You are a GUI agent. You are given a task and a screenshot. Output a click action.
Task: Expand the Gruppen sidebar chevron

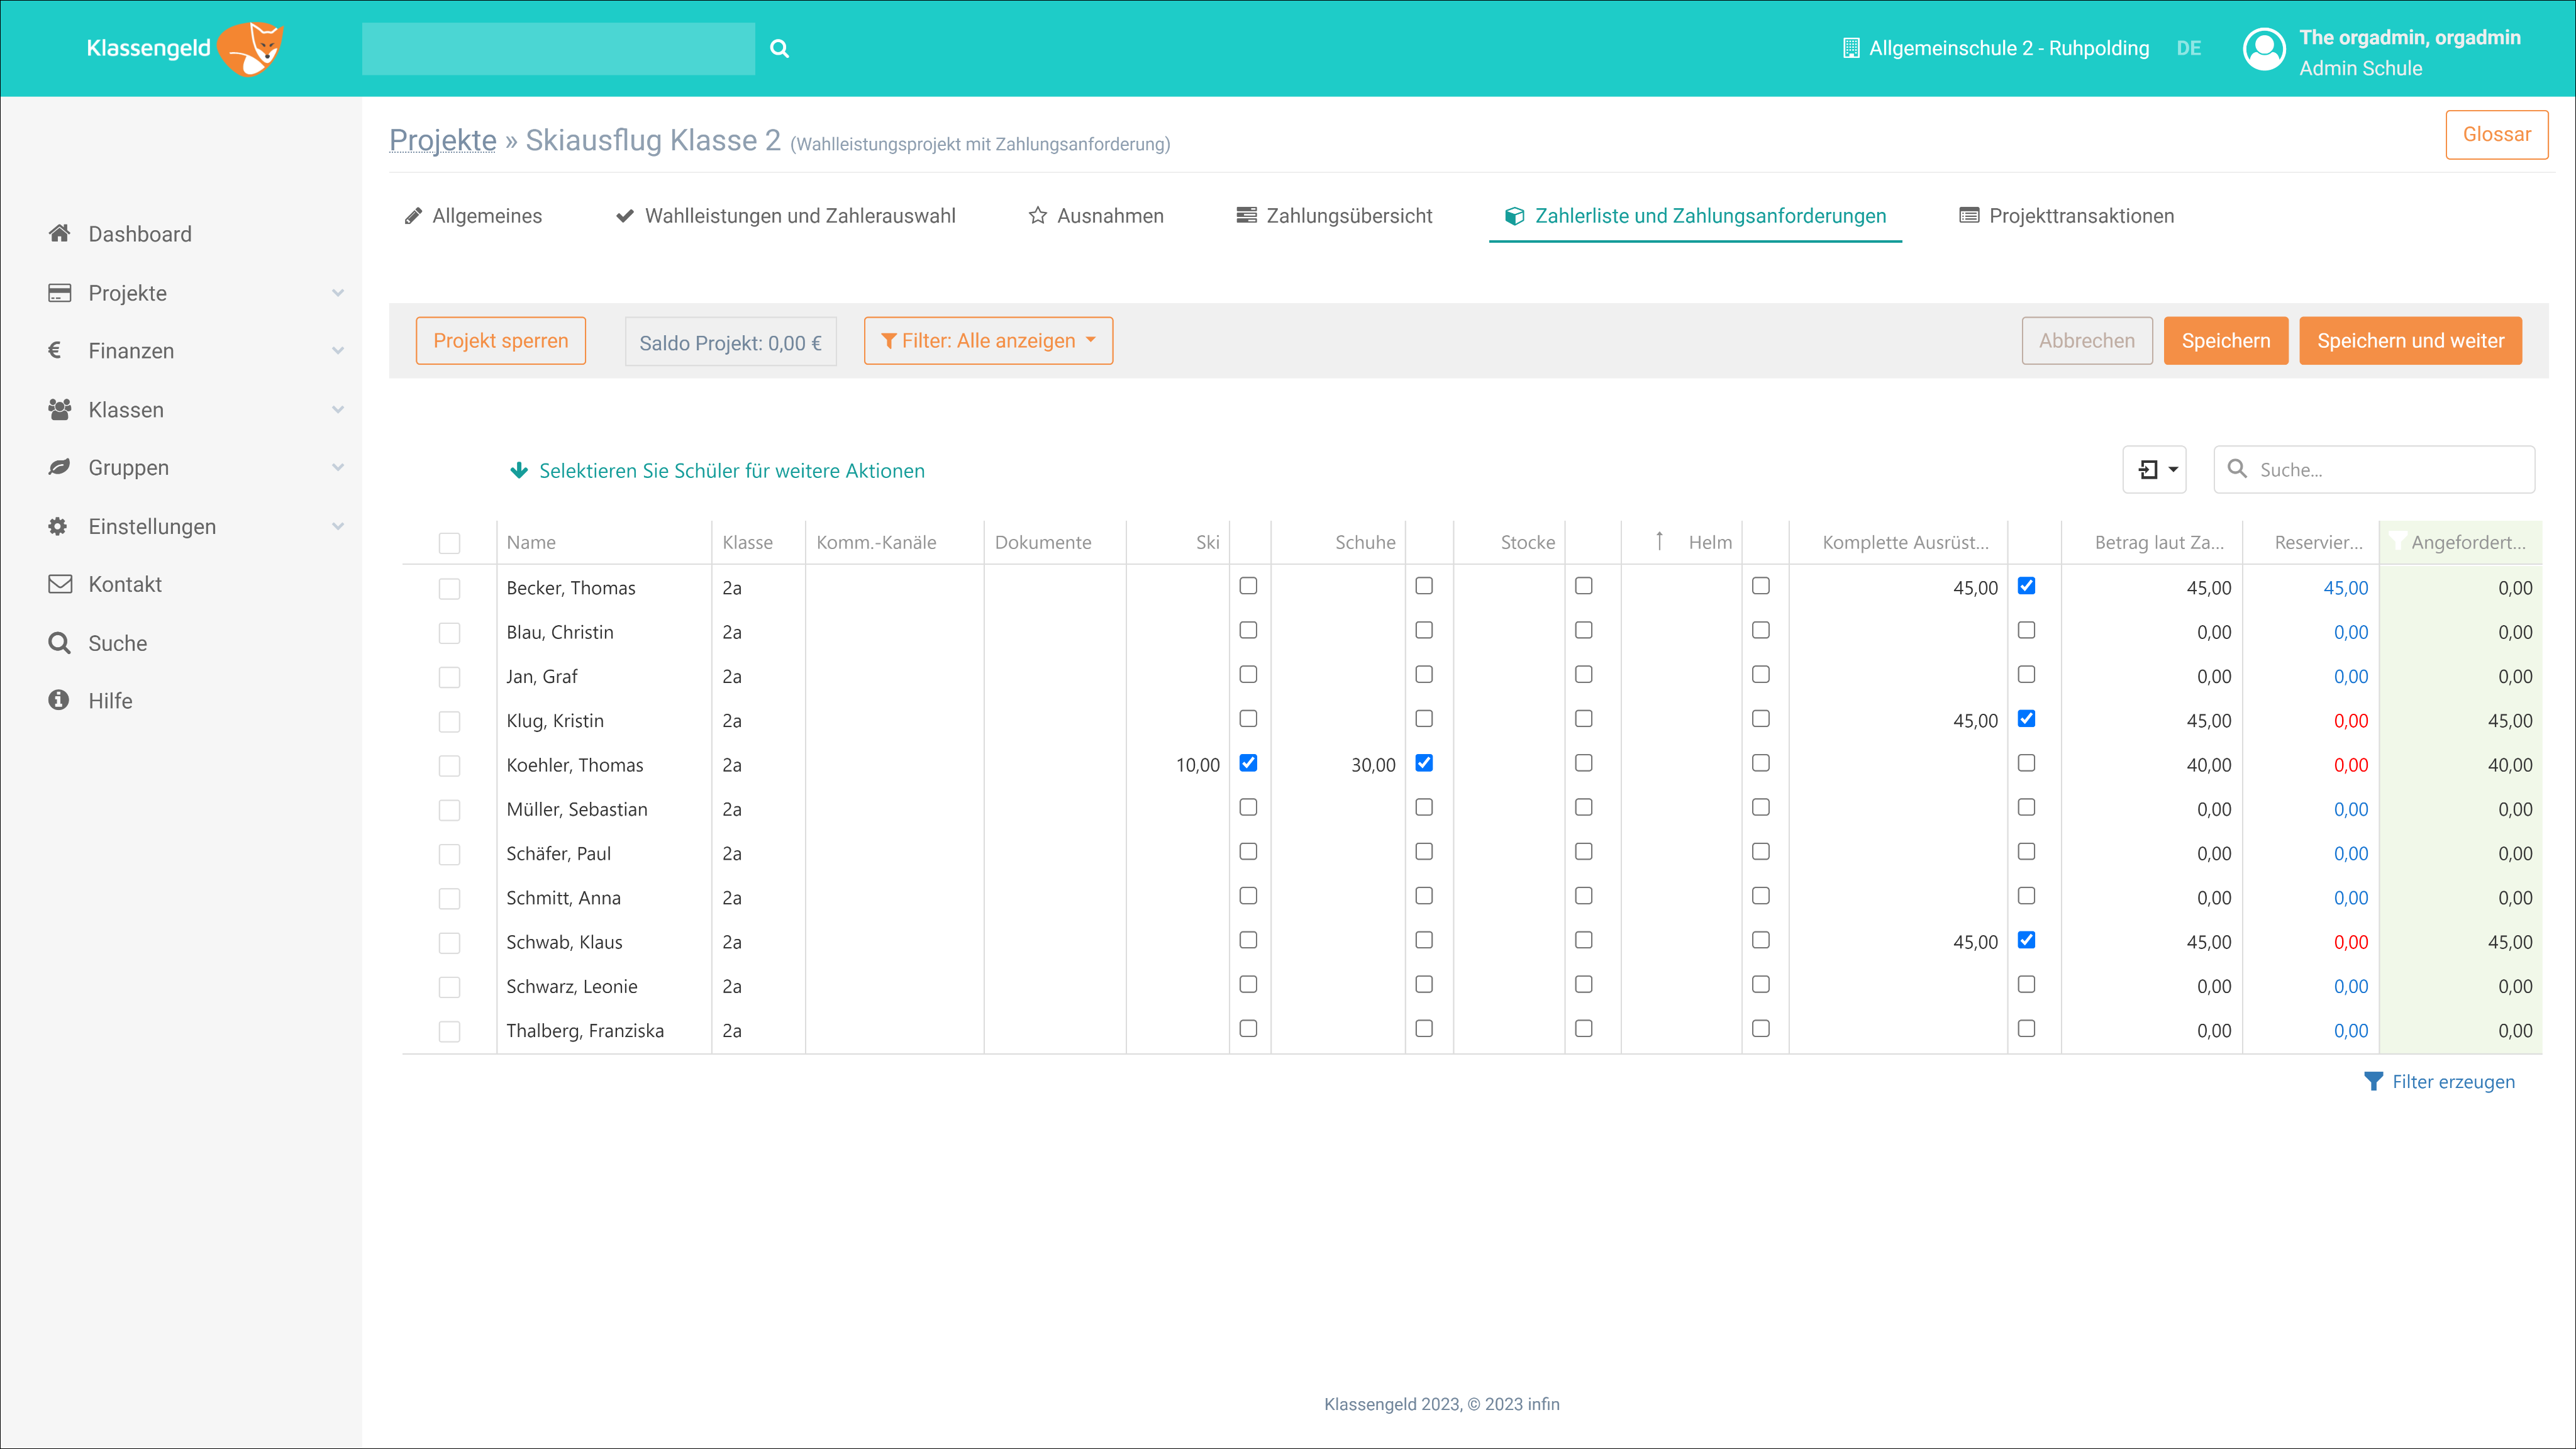coord(338,468)
